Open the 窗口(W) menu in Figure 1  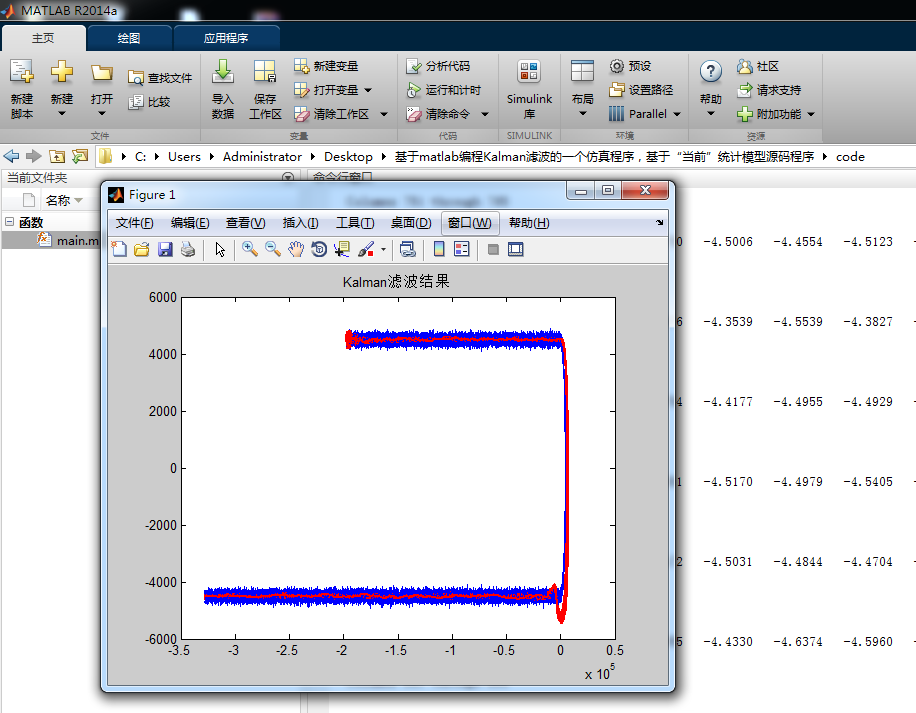coord(470,223)
